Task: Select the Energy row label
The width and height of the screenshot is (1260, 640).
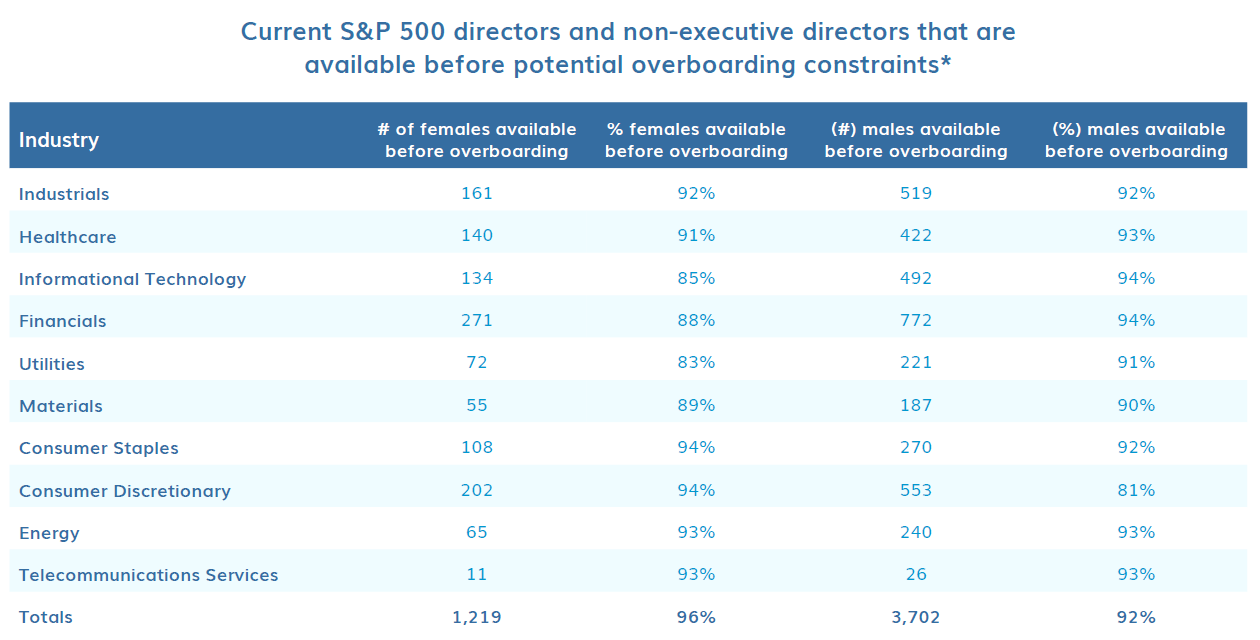Action: (x=49, y=533)
